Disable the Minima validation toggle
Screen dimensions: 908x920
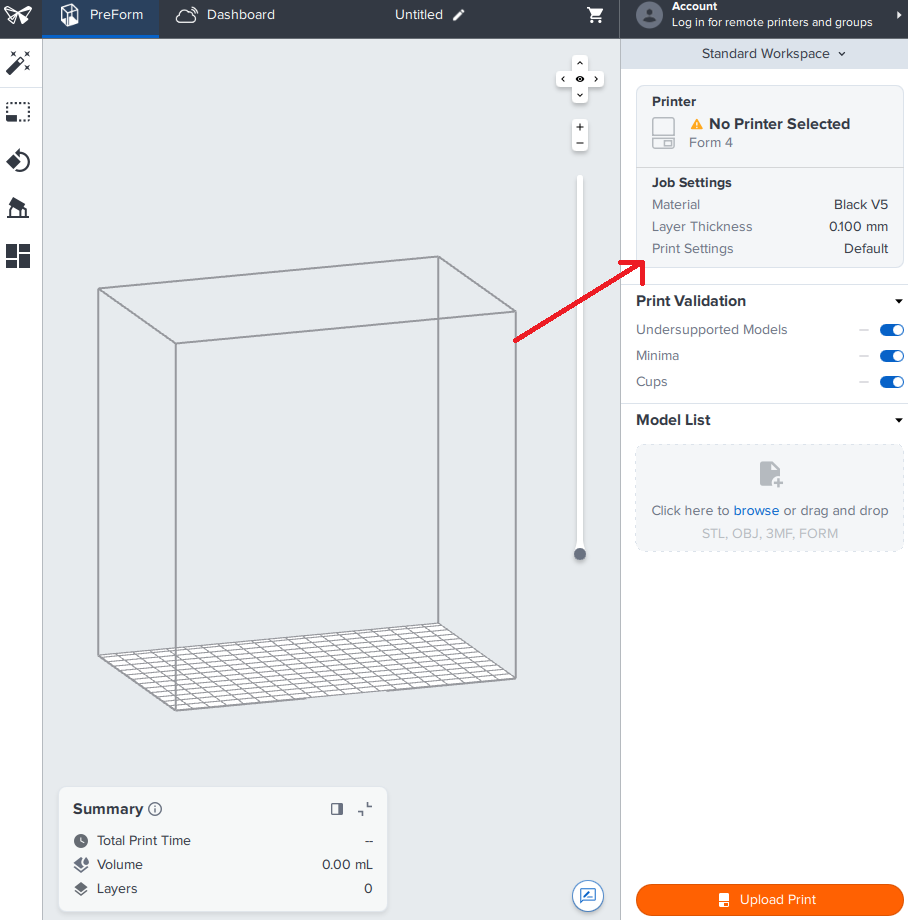(891, 356)
